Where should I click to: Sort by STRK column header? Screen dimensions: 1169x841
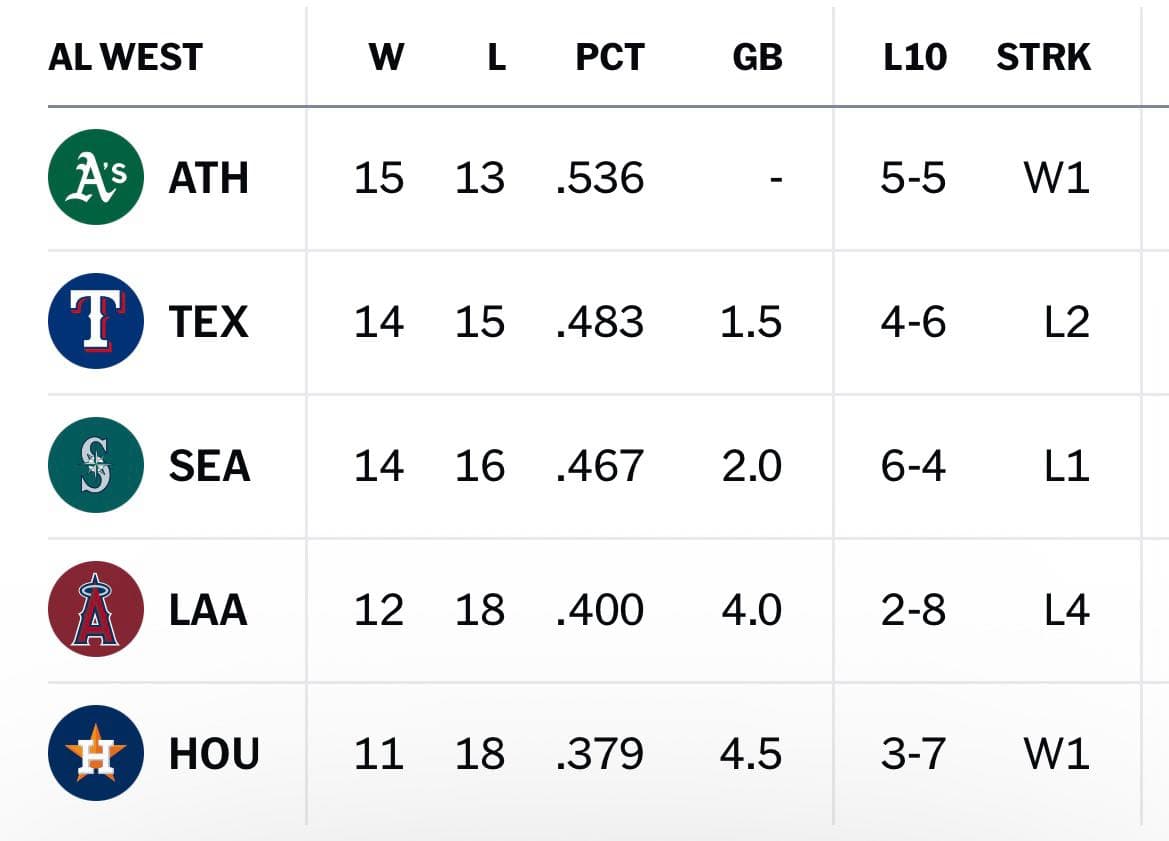point(1044,57)
